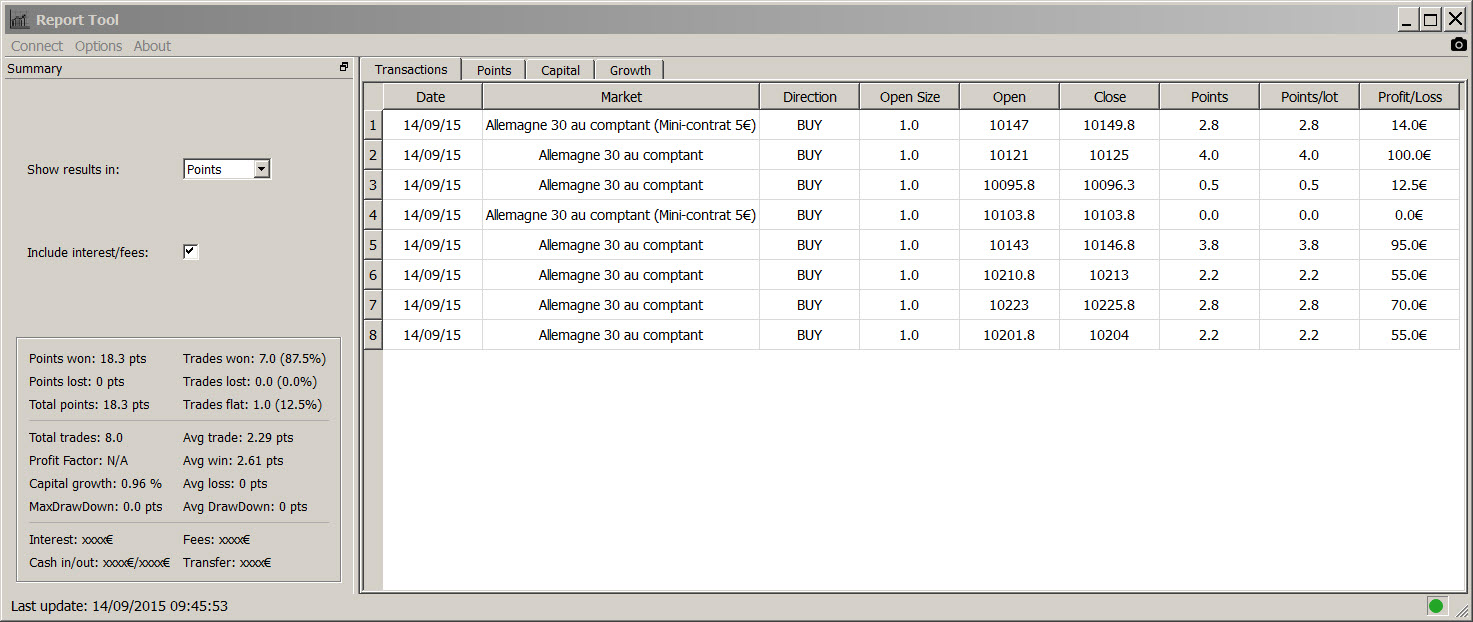Uncheck Include interest/fees checkbox
1473x622 pixels.
pos(190,252)
